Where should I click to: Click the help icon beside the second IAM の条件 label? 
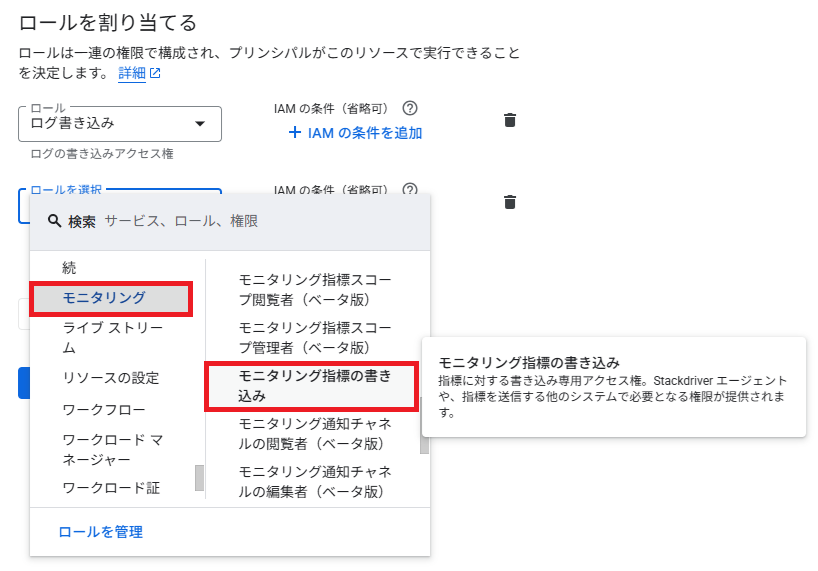point(409,189)
